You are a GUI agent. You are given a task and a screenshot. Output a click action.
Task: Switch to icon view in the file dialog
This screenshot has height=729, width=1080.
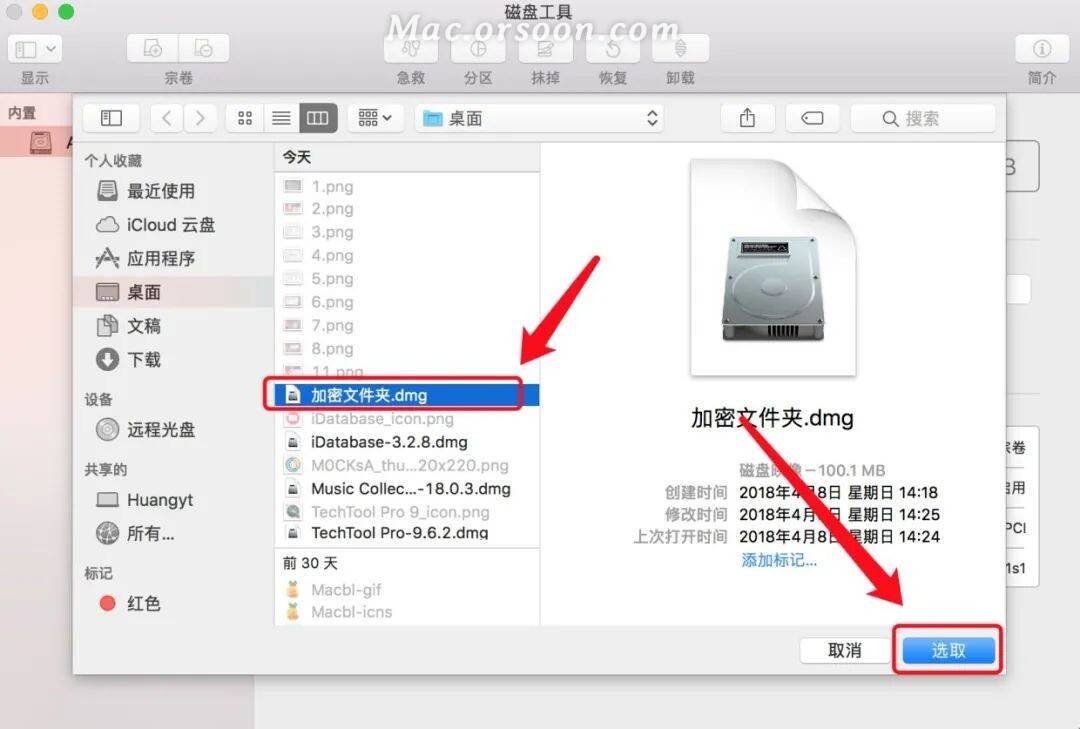tap(244, 117)
